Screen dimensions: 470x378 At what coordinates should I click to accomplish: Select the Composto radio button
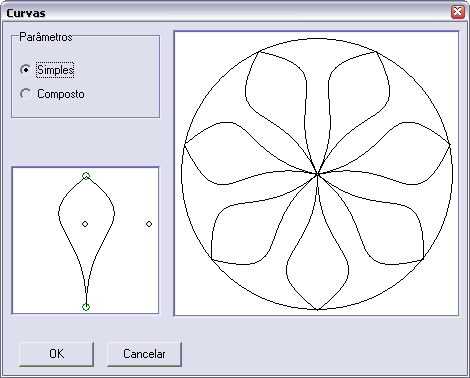tap(26, 94)
